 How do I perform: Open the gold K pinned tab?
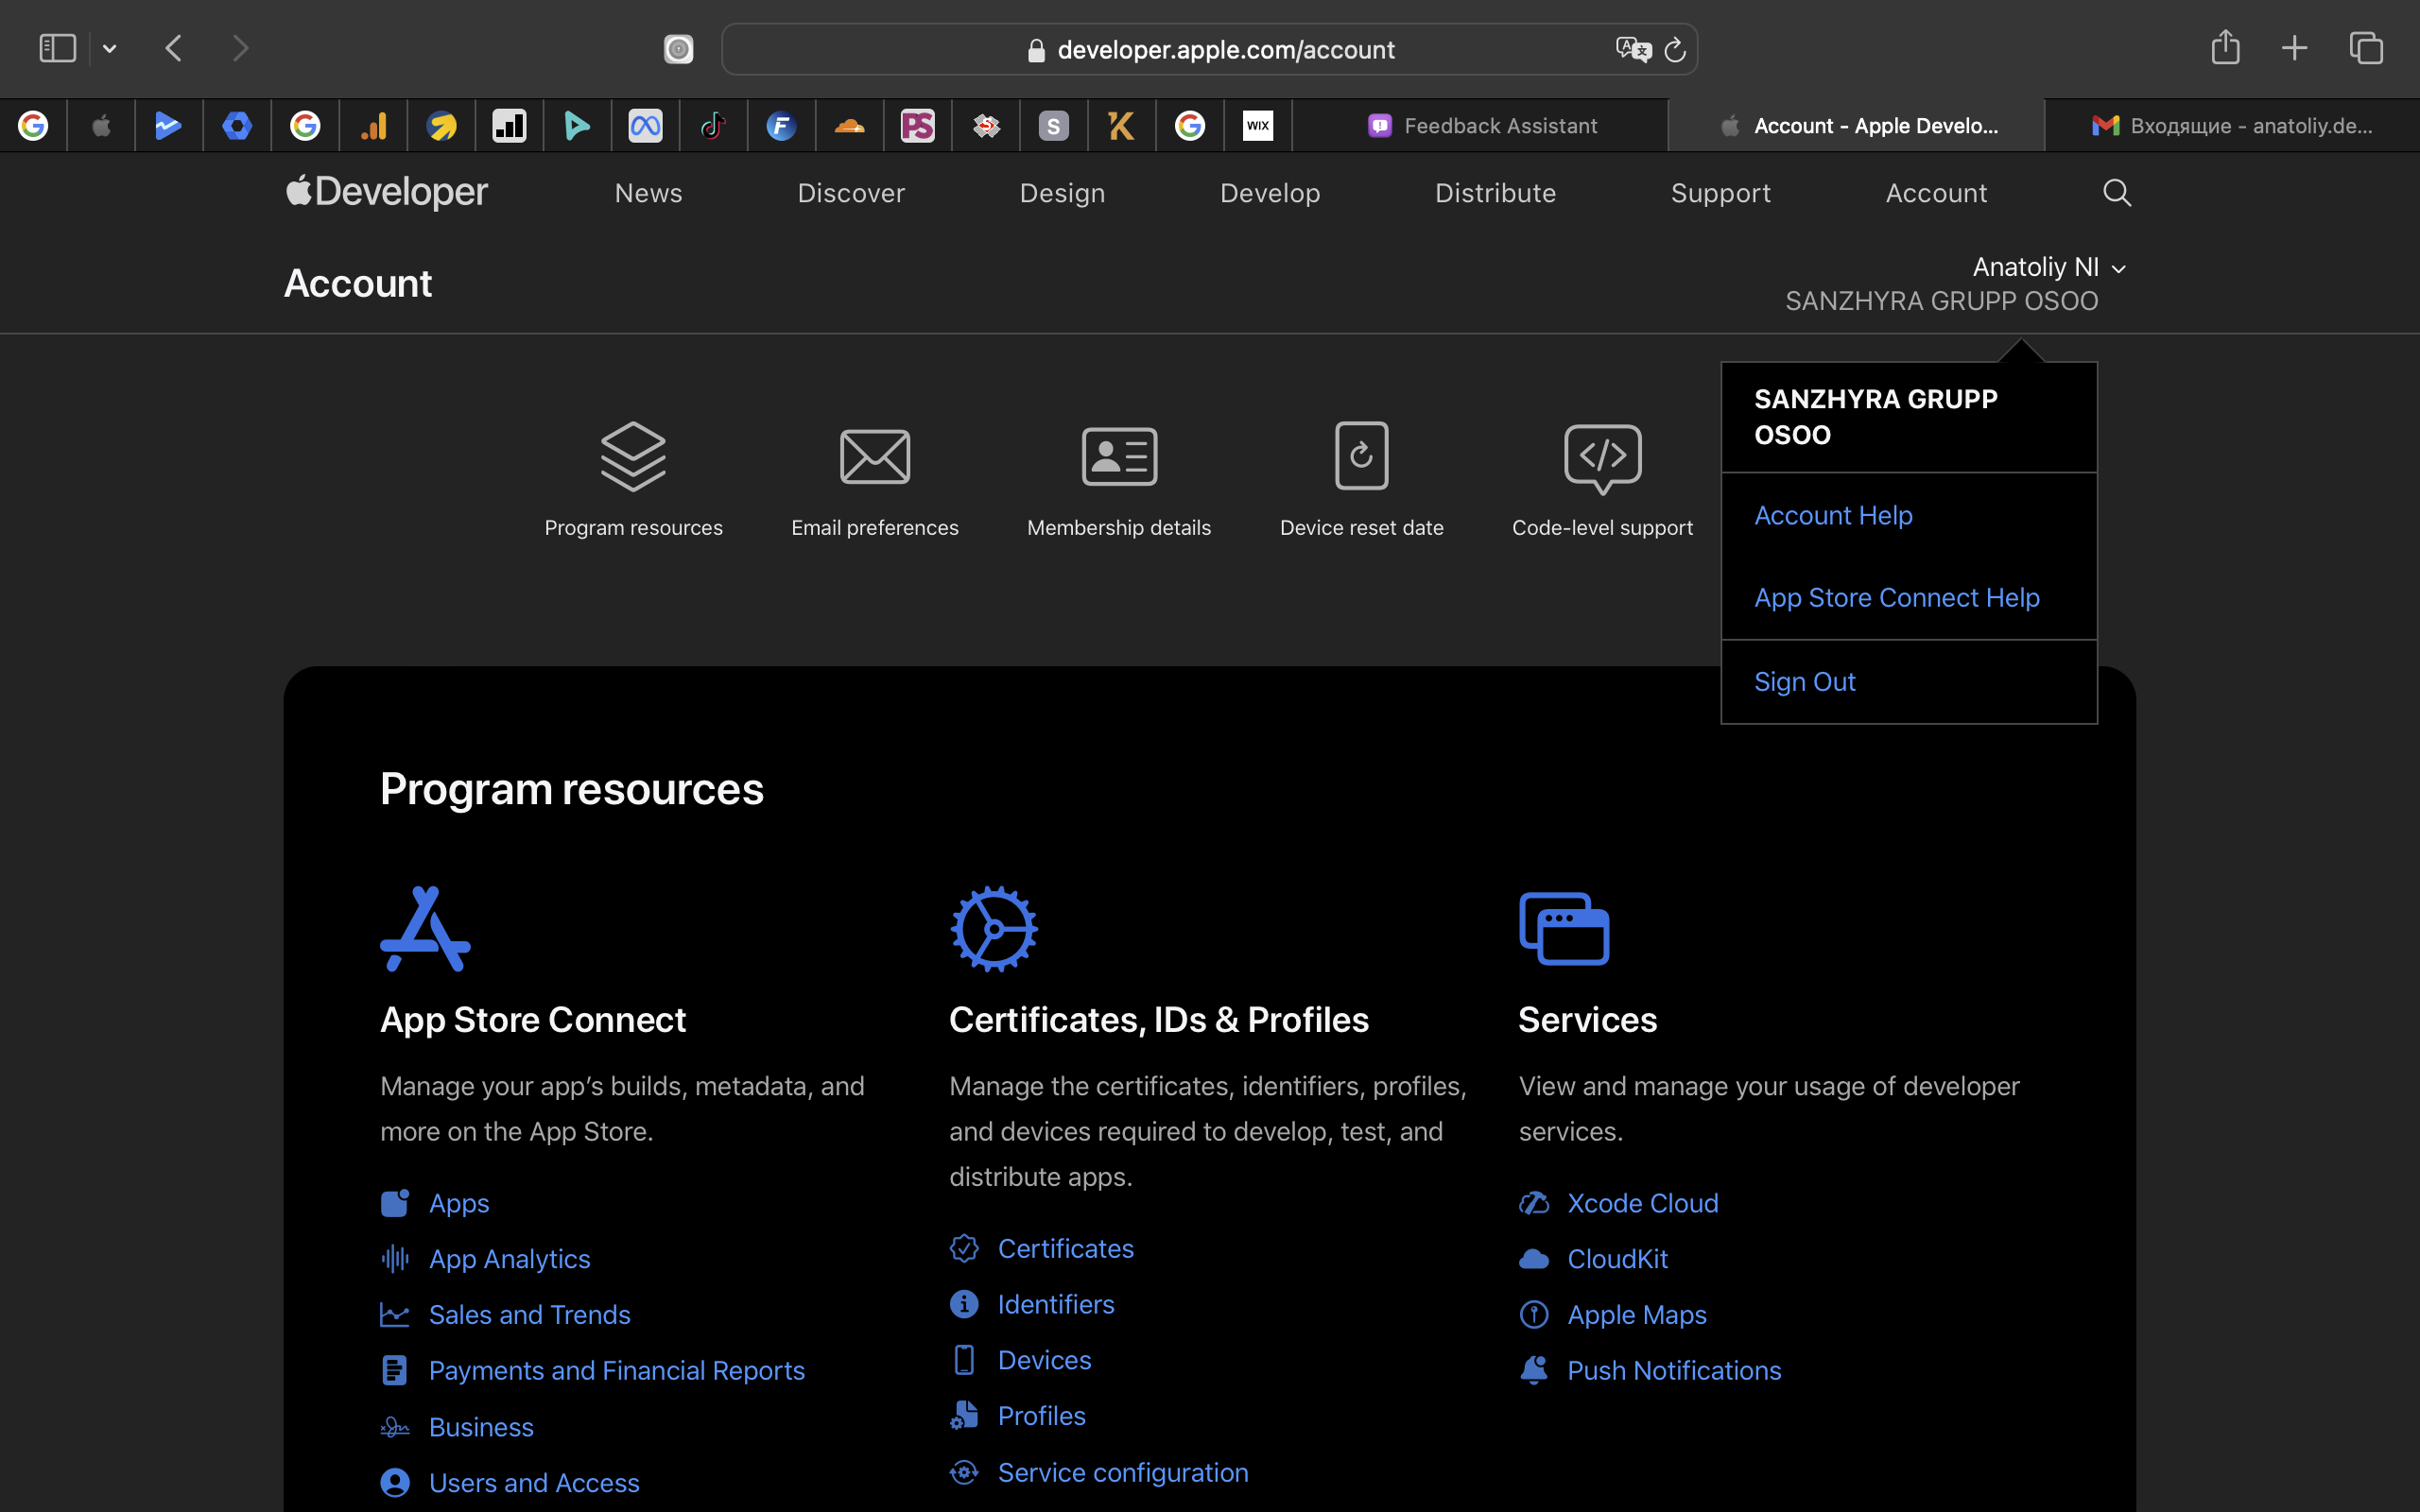1121,126
